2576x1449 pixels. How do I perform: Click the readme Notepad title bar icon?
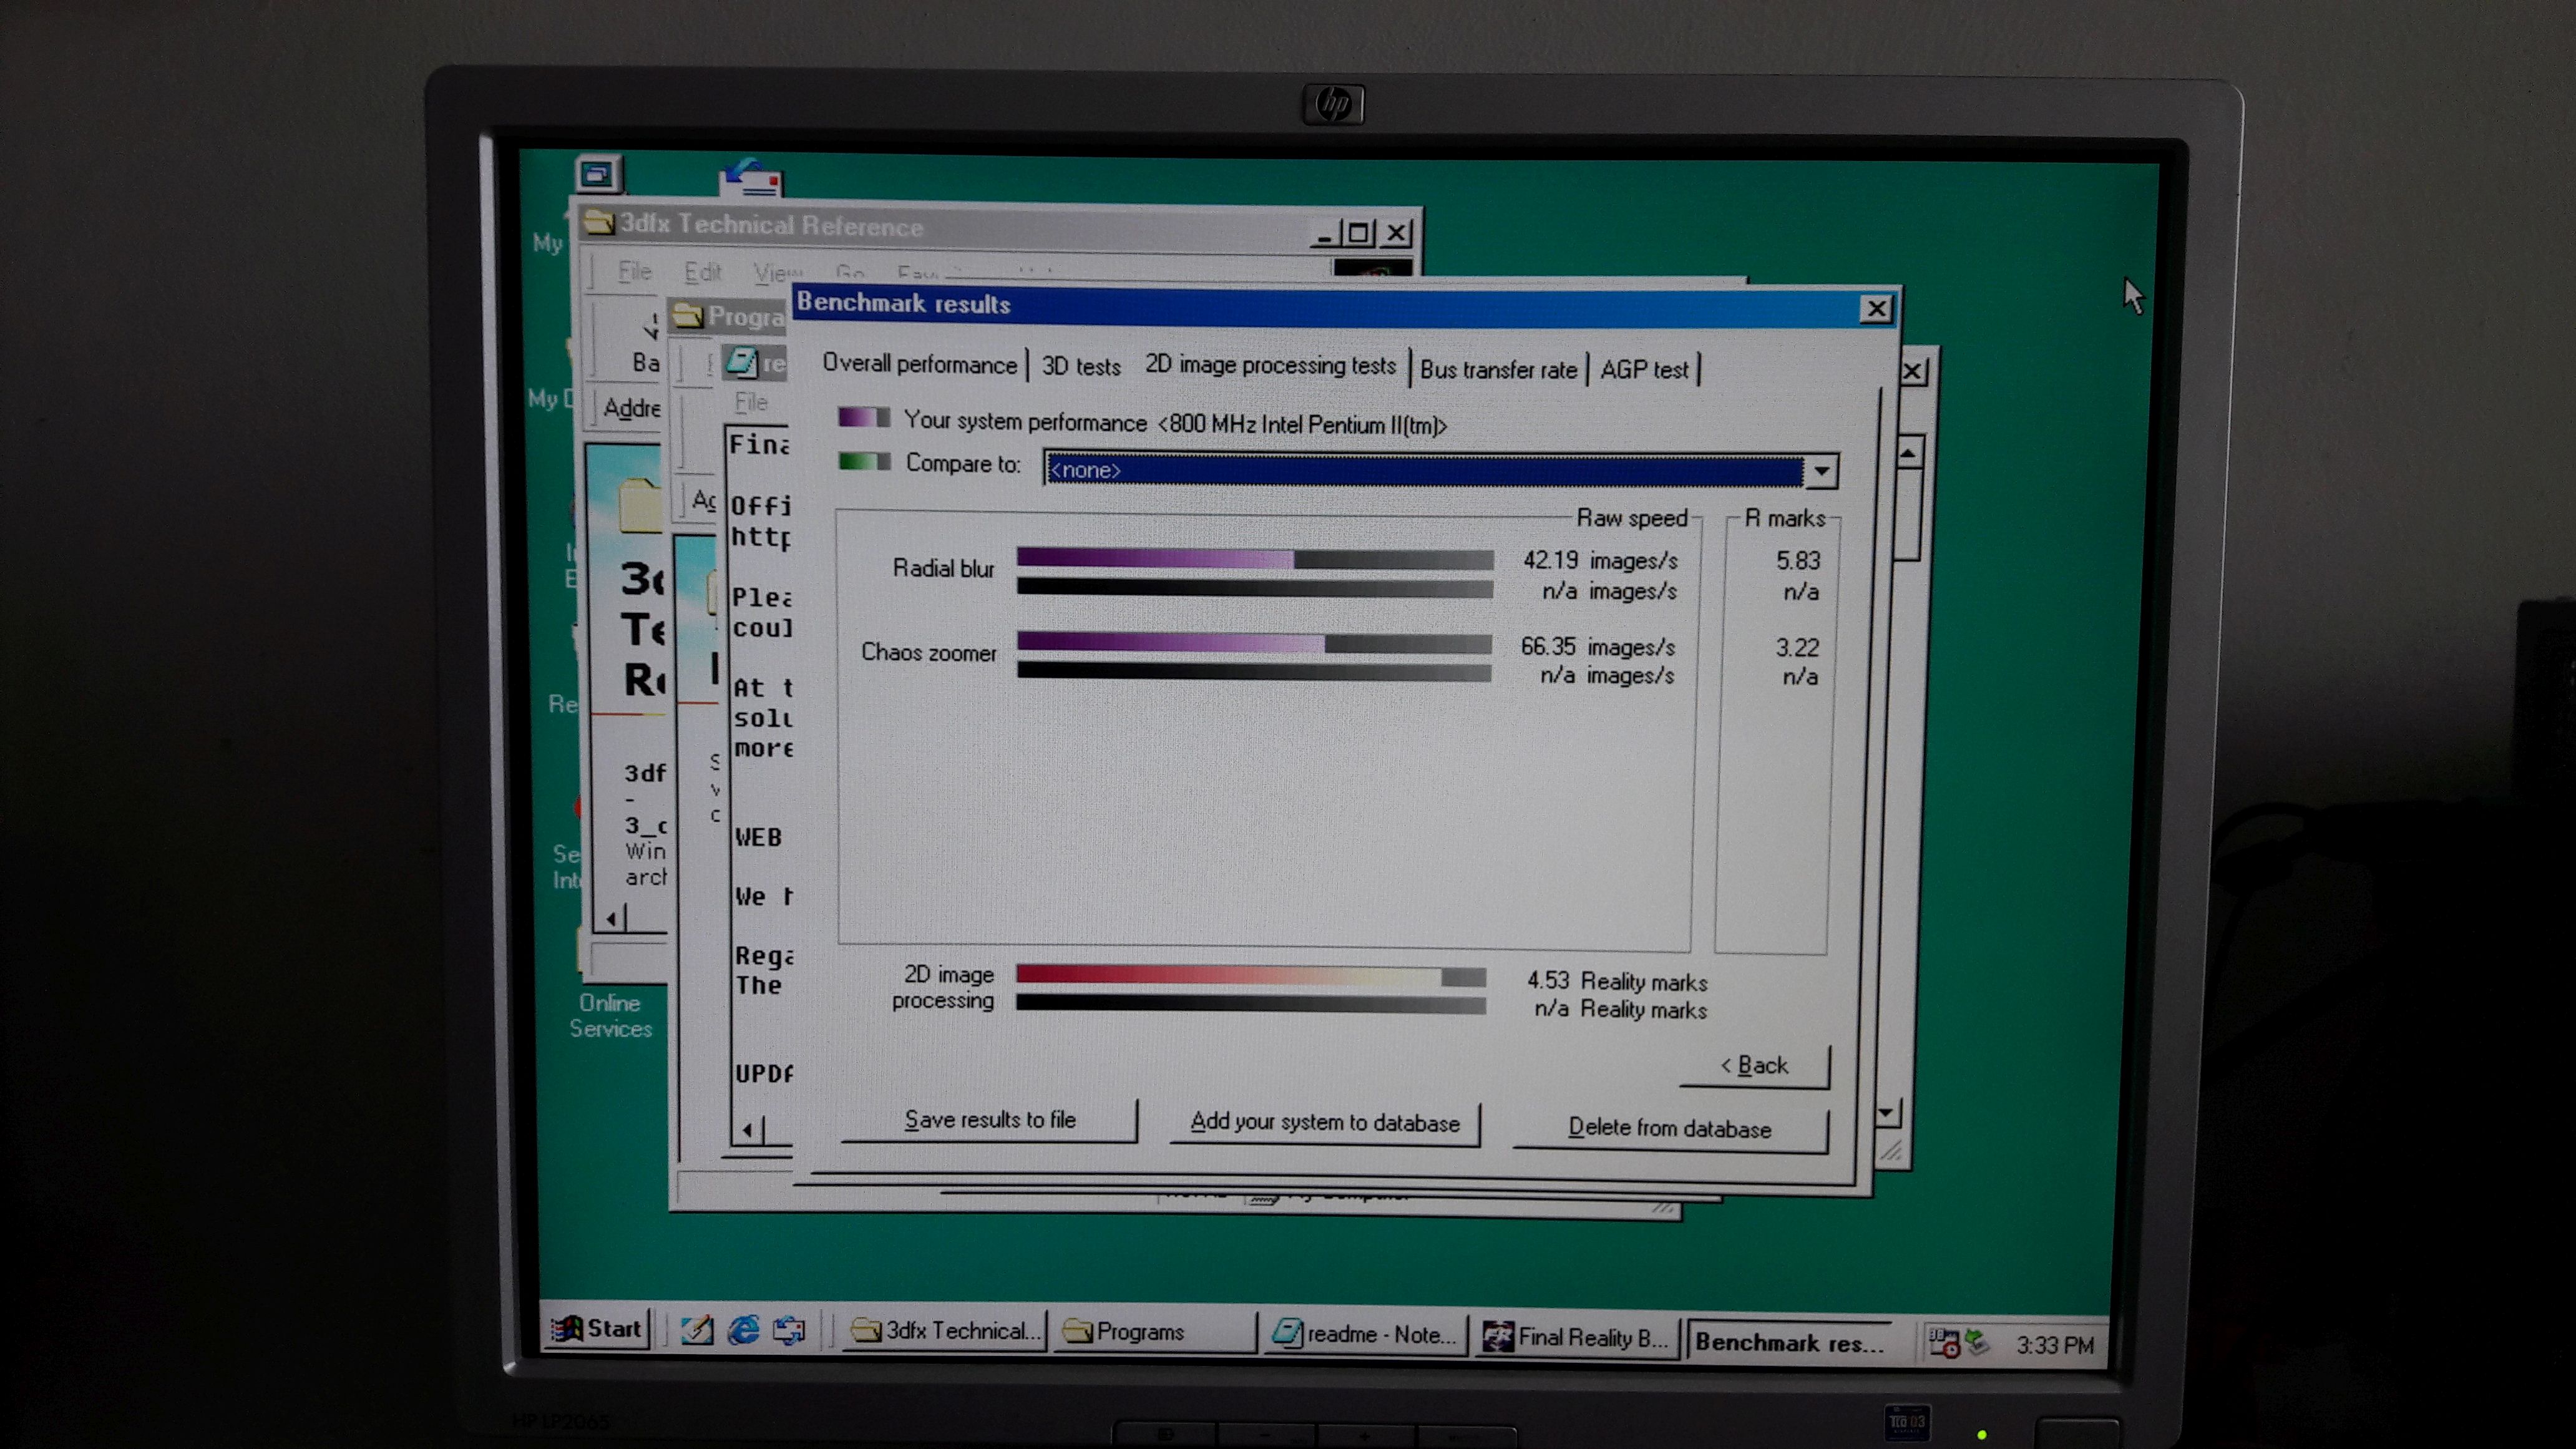(741, 361)
